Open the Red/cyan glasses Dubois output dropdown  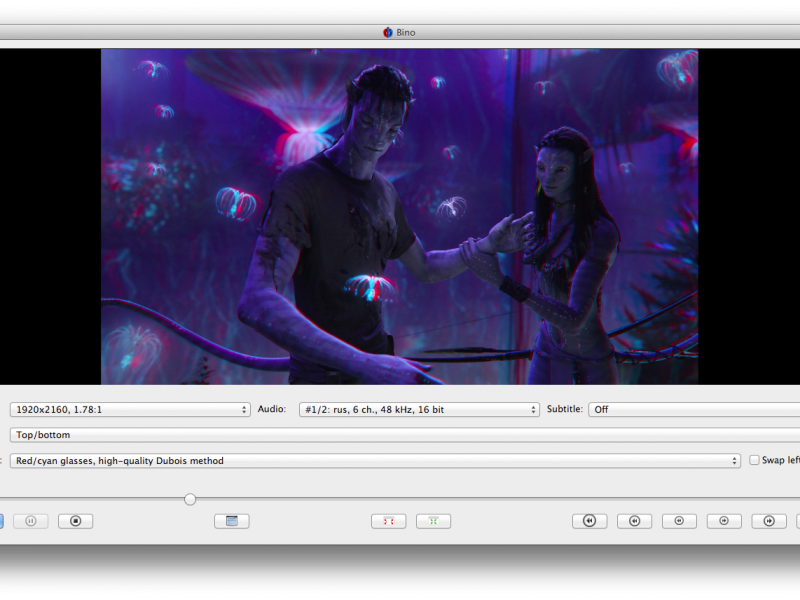(x=375, y=461)
